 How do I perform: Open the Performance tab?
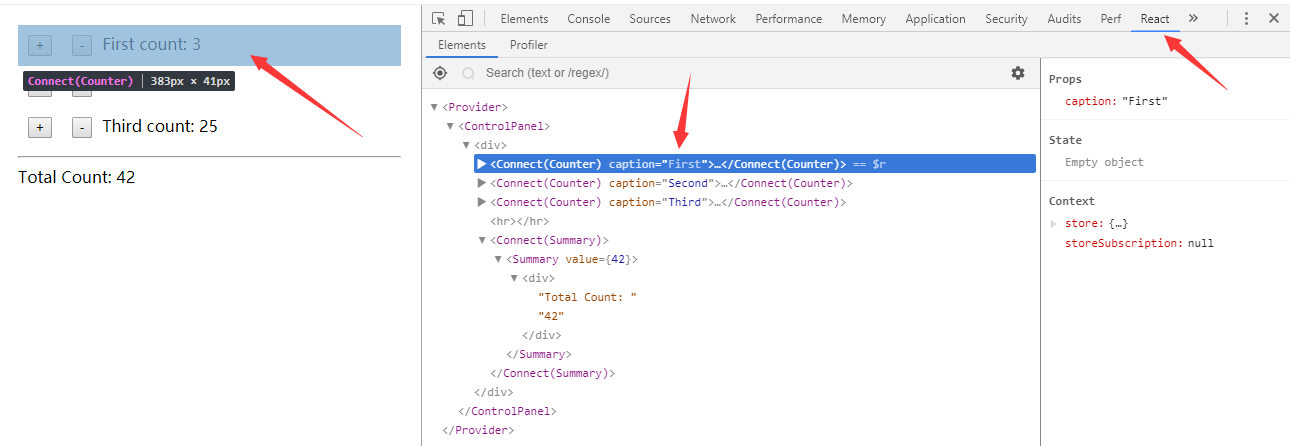click(x=788, y=19)
